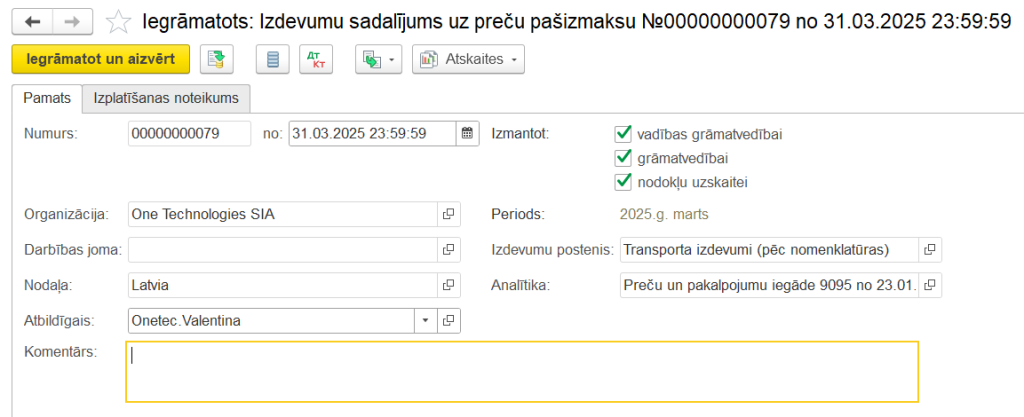Open the Izdevumu postenis item via its icon
Screen dimensions: 1024x417
coord(930,249)
